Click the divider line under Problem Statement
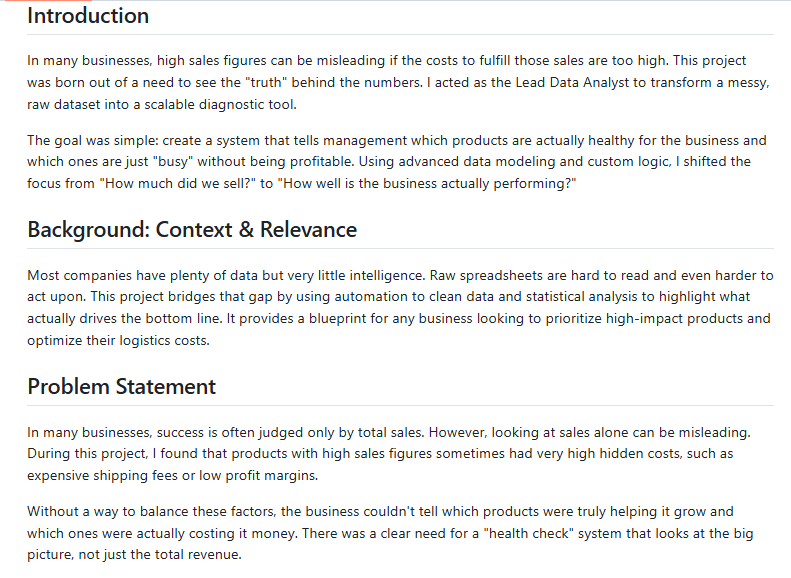Image resolution: width=791 pixels, height=578 pixels. 401,406
